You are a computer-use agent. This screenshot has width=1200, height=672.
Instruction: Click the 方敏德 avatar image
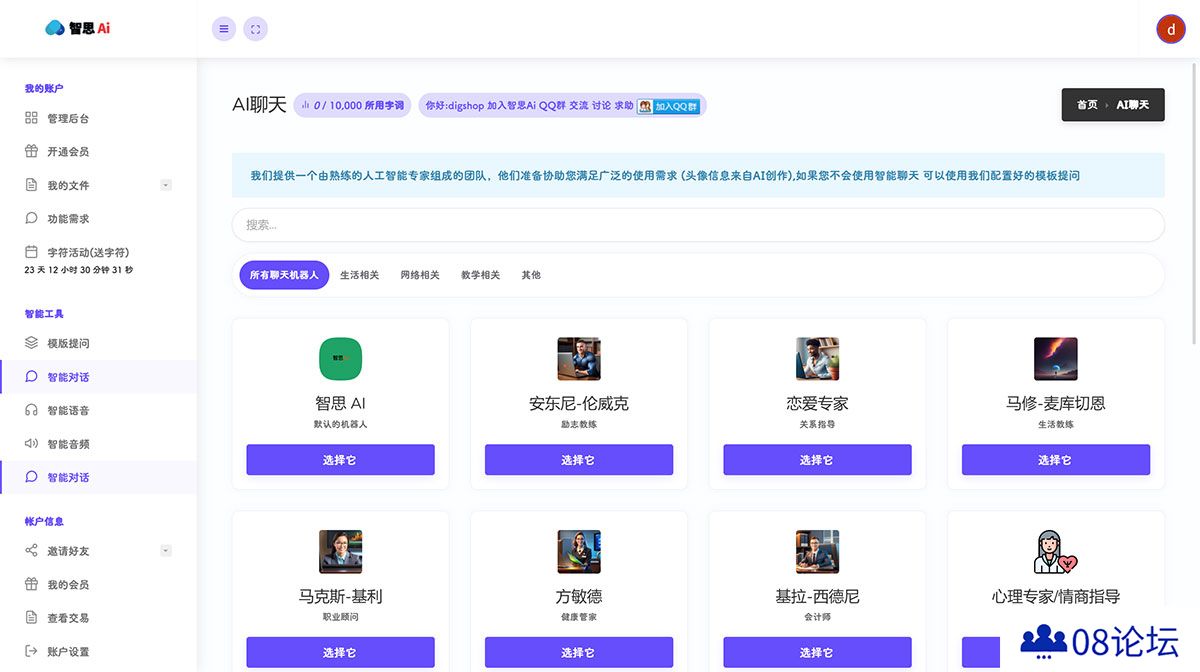point(579,551)
